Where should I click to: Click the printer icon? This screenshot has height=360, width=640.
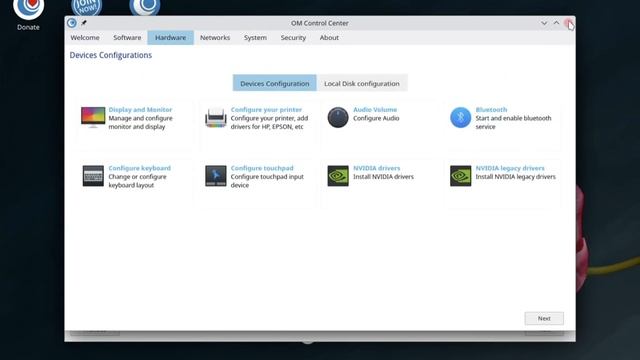click(216, 118)
